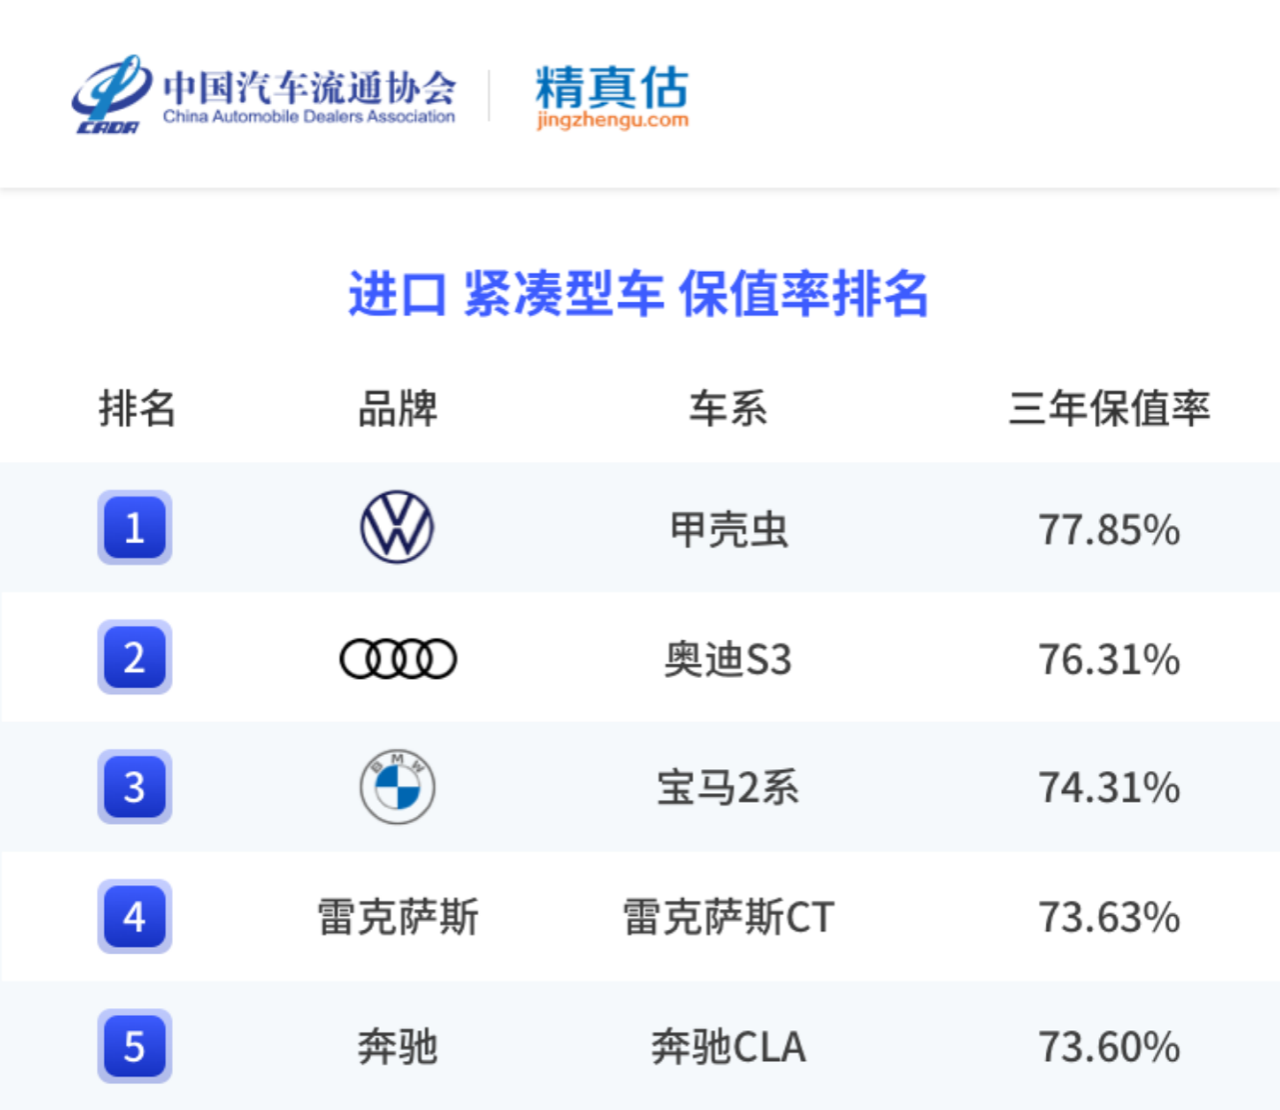Click the 77.85% retention value

tap(1109, 529)
